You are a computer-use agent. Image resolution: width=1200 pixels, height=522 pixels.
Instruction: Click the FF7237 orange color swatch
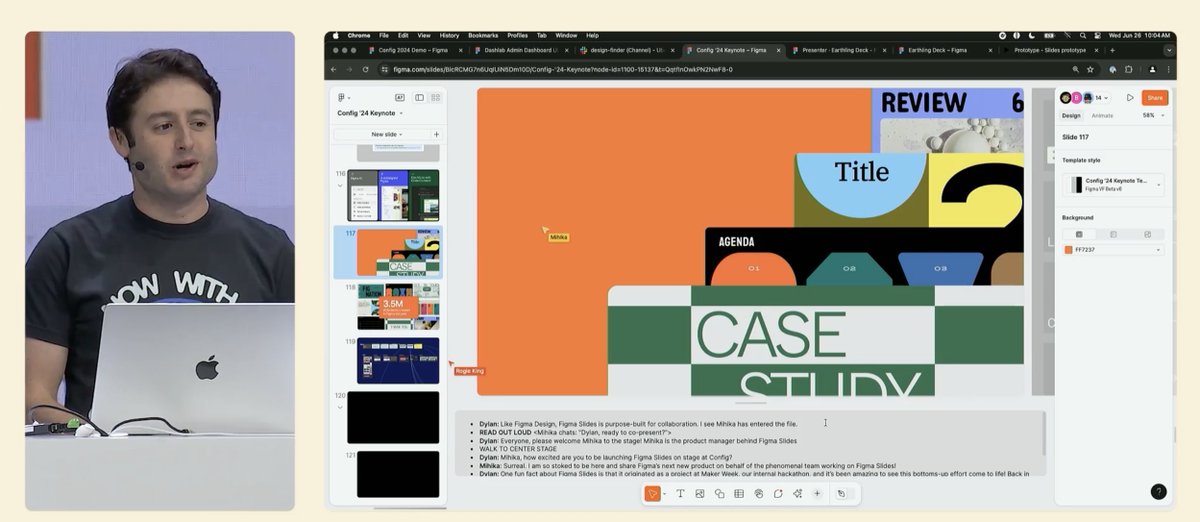(1068, 250)
